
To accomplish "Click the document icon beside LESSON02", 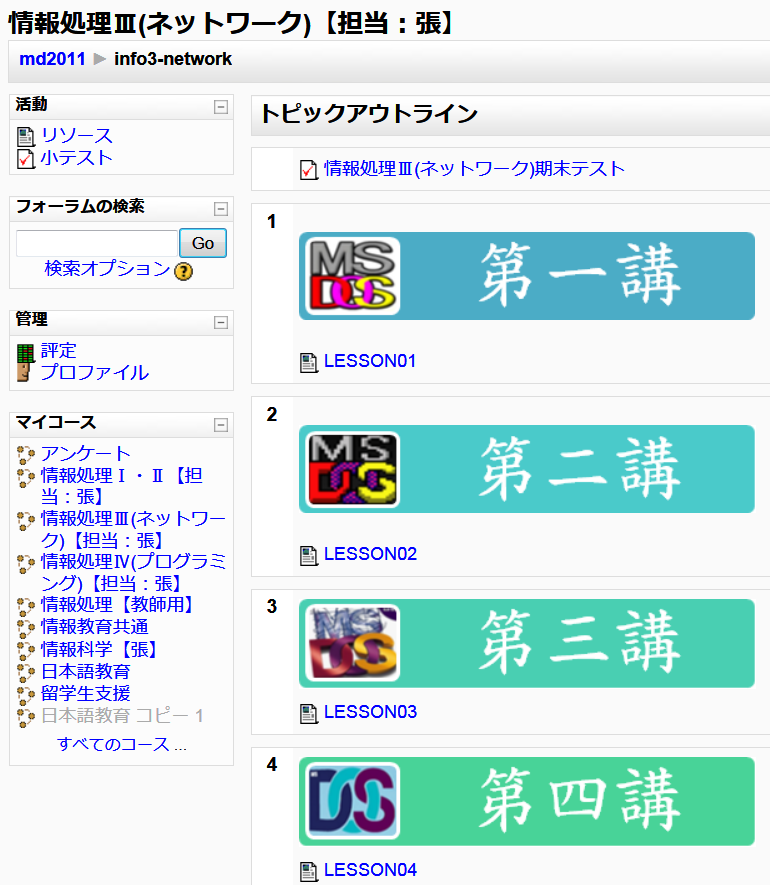I will click(x=308, y=555).
